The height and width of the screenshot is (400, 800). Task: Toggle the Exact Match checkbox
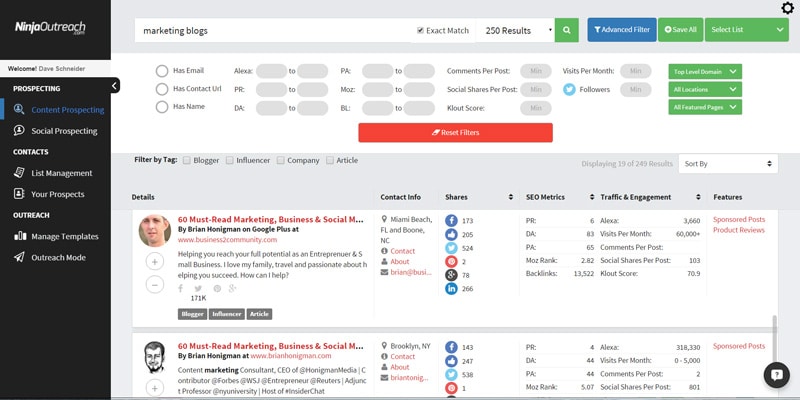pyautogui.click(x=420, y=30)
